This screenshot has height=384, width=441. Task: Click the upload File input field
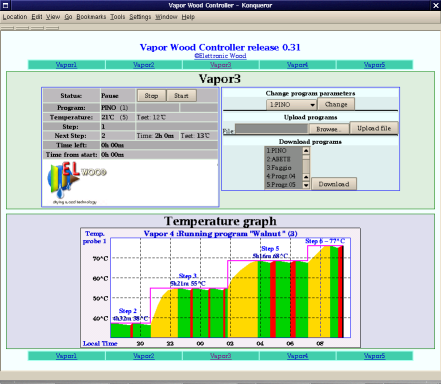(x=271, y=129)
